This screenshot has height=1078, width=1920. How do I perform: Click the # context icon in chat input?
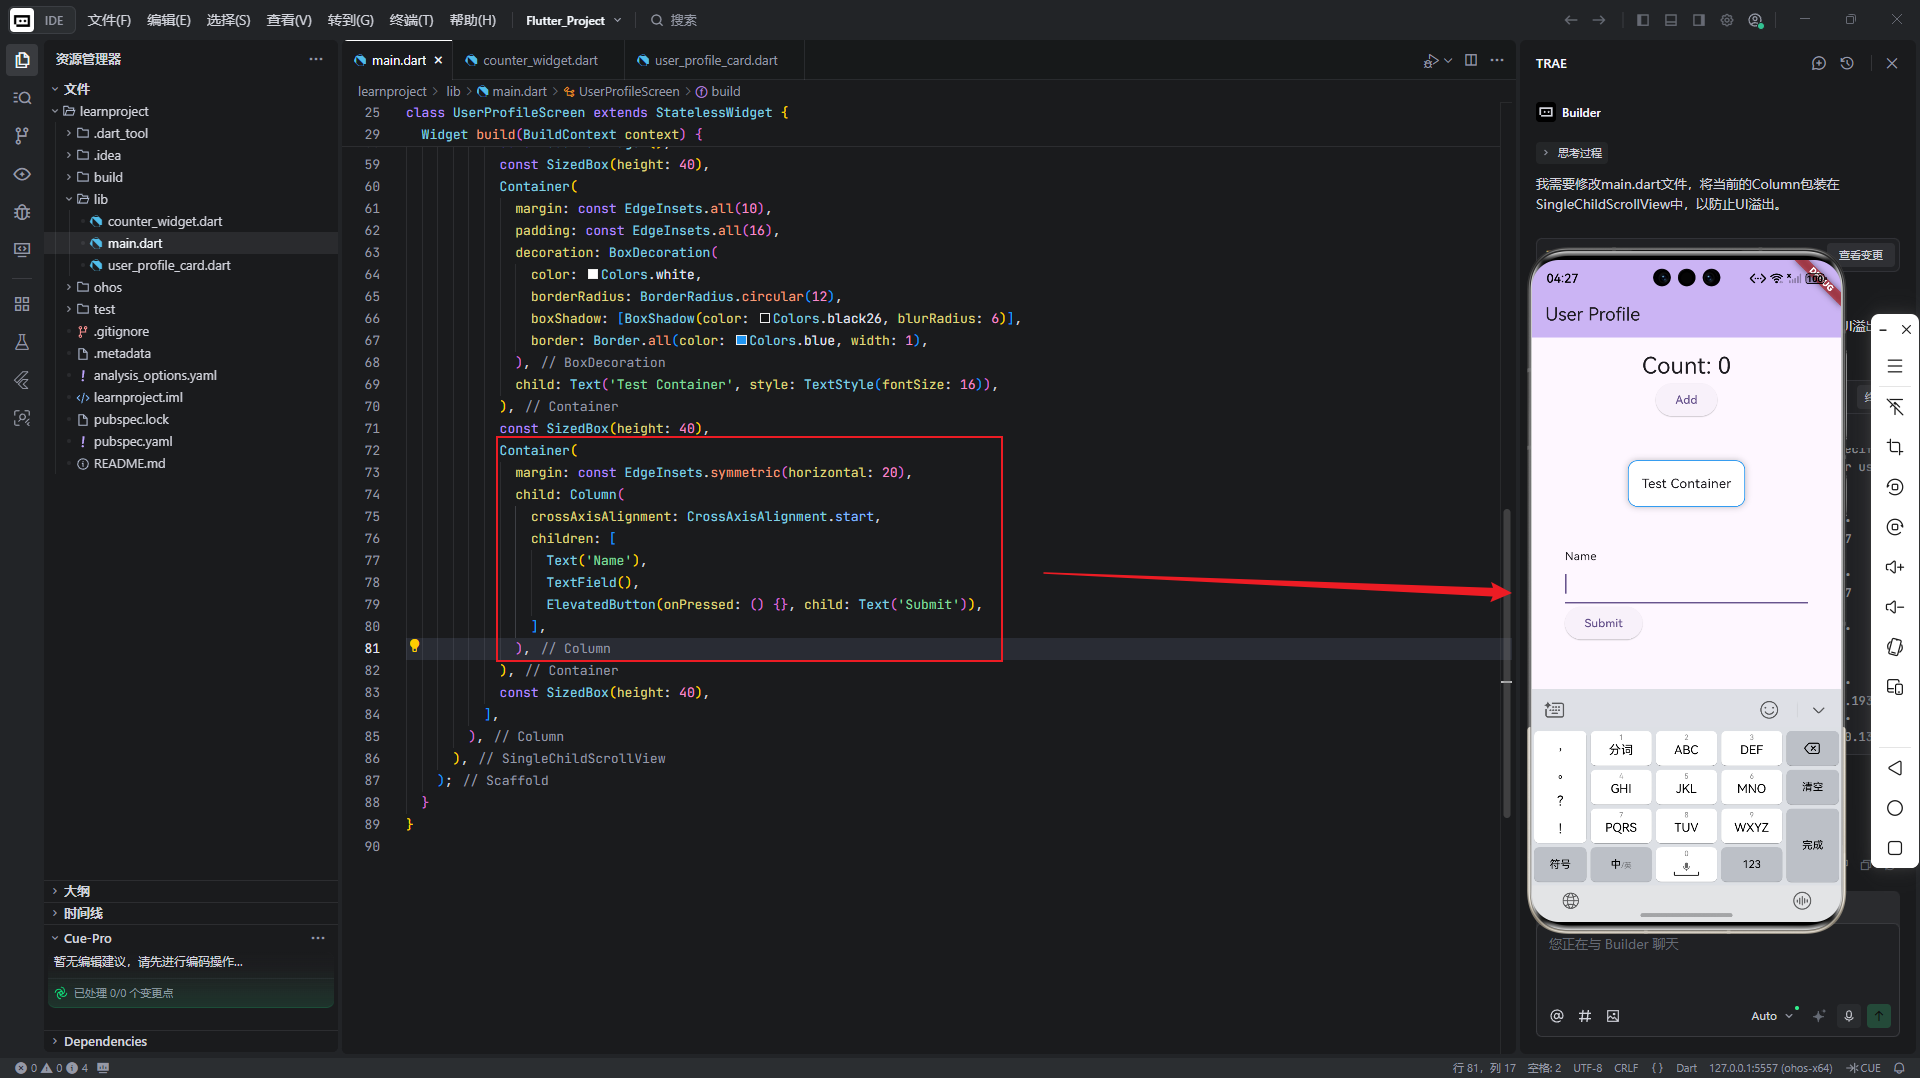click(1585, 1016)
